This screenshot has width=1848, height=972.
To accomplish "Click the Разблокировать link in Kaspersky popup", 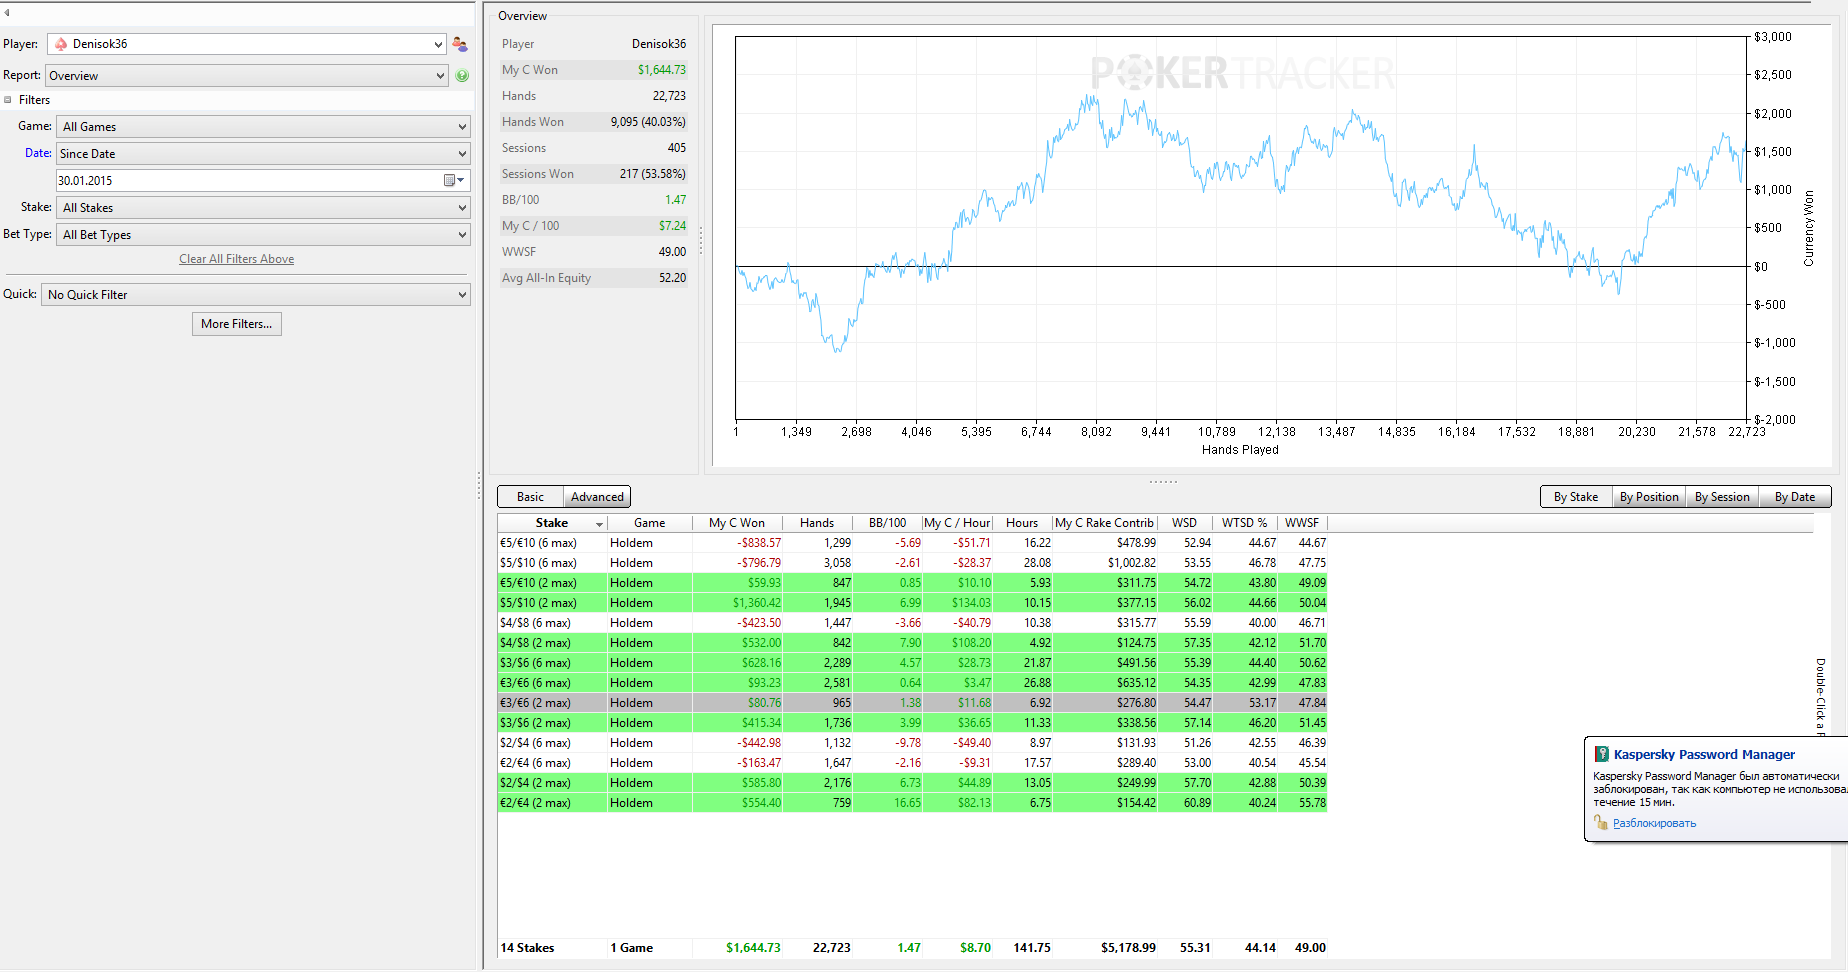I will (1654, 824).
